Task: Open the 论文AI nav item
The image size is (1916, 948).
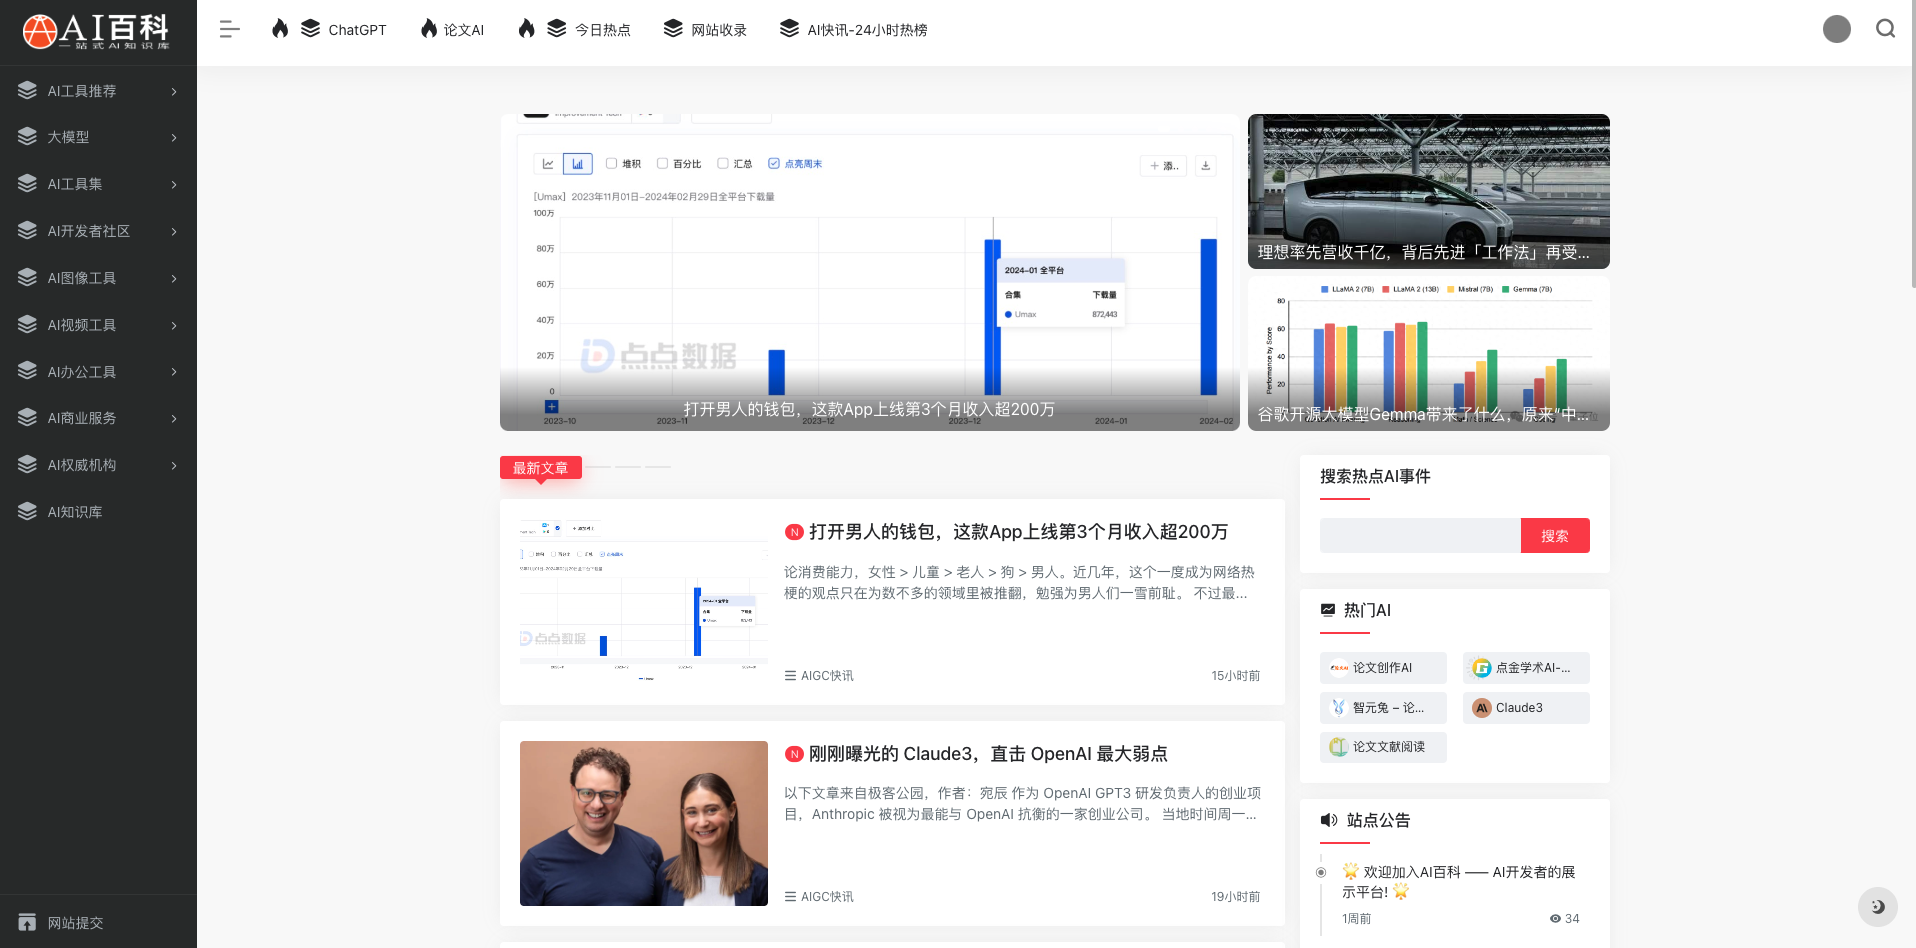Action: [464, 30]
